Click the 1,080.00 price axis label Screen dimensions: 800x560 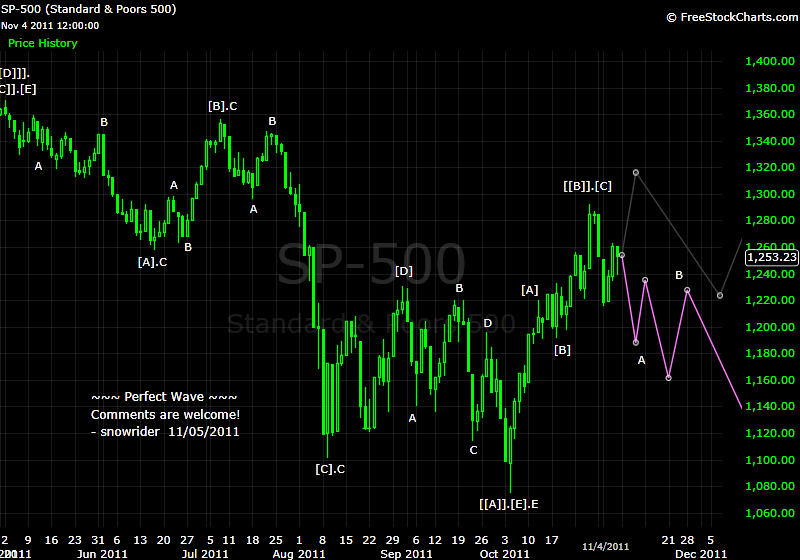(x=770, y=486)
